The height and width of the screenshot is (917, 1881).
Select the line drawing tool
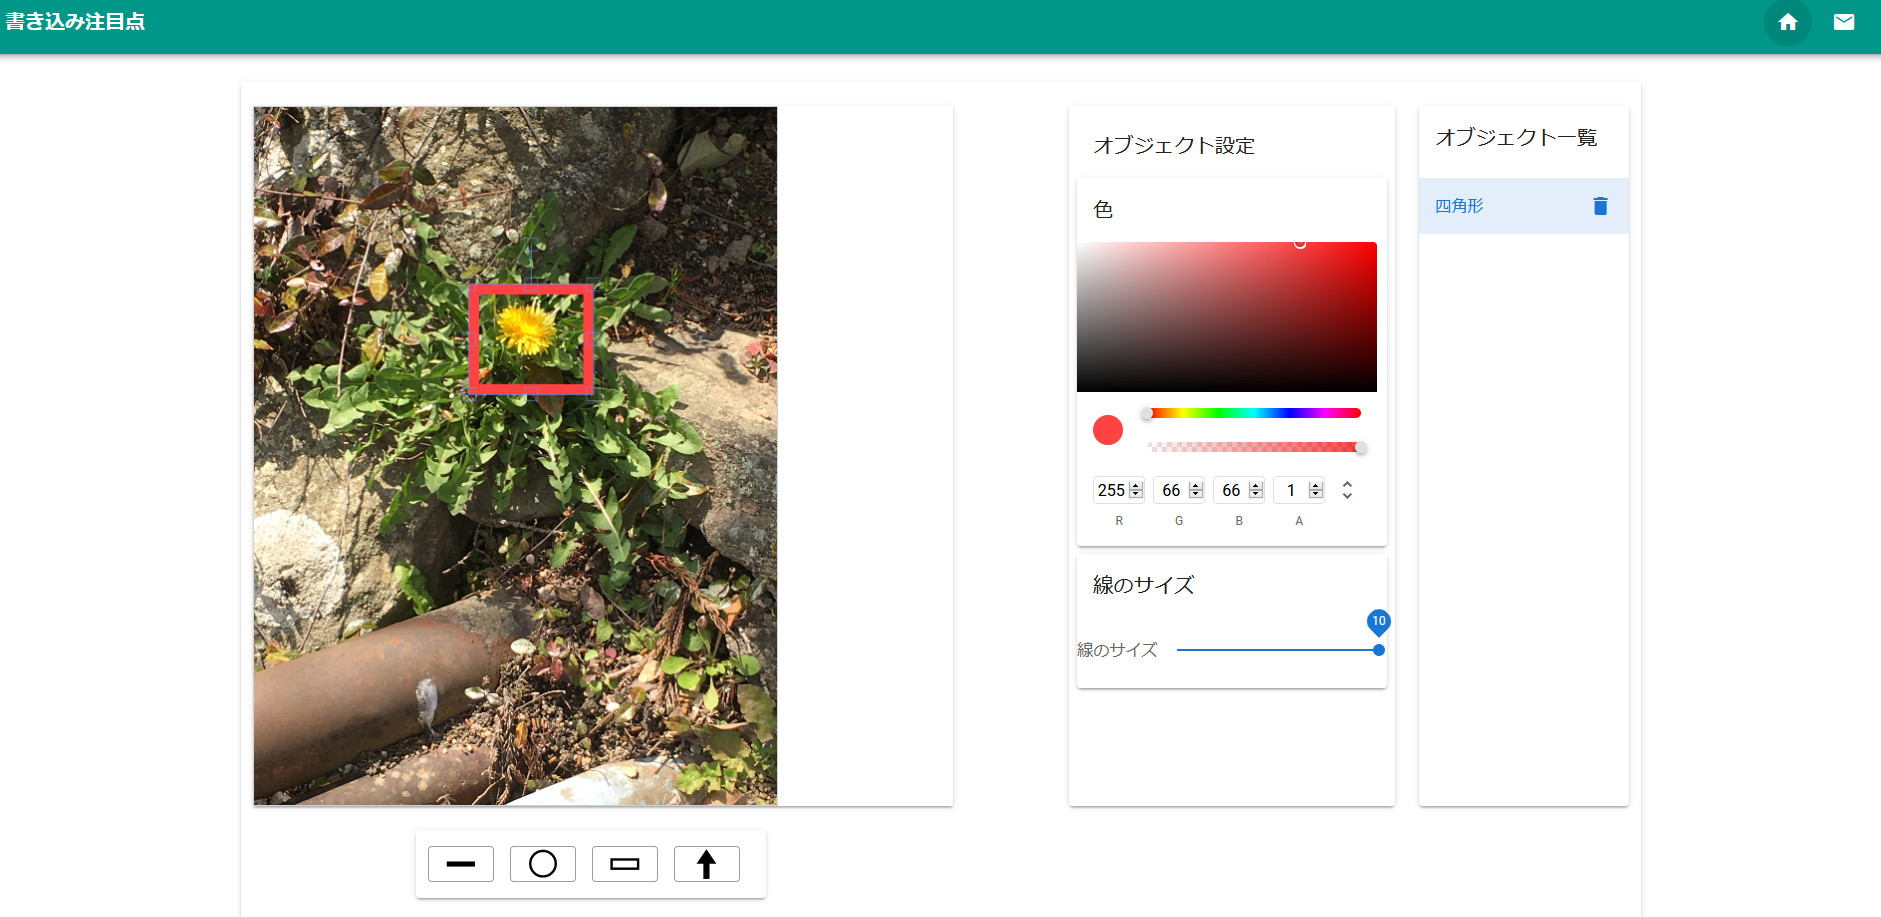(x=460, y=863)
